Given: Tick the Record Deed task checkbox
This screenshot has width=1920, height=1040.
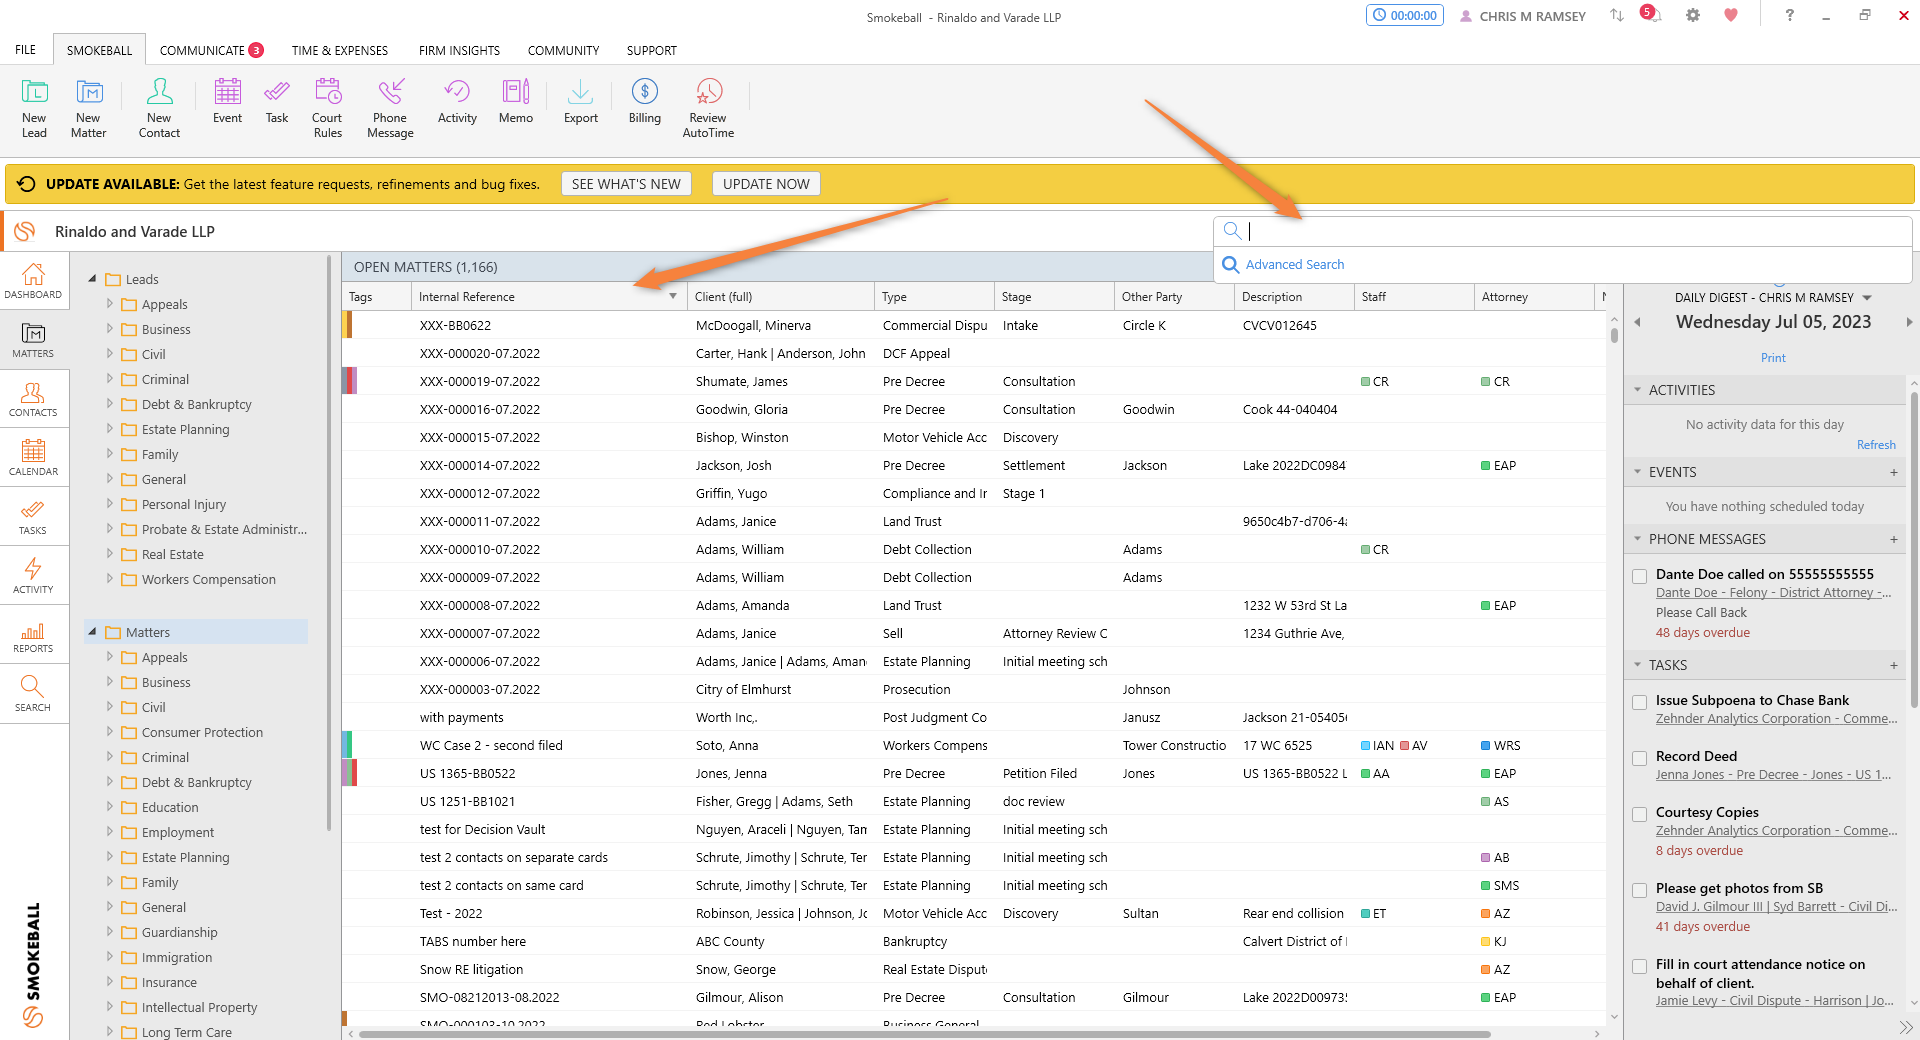Looking at the screenshot, I should tap(1639, 758).
